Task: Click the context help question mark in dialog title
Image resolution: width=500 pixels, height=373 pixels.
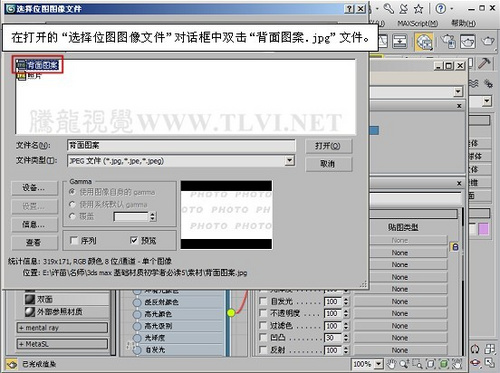Action: pyautogui.click(x=349, y=9)
